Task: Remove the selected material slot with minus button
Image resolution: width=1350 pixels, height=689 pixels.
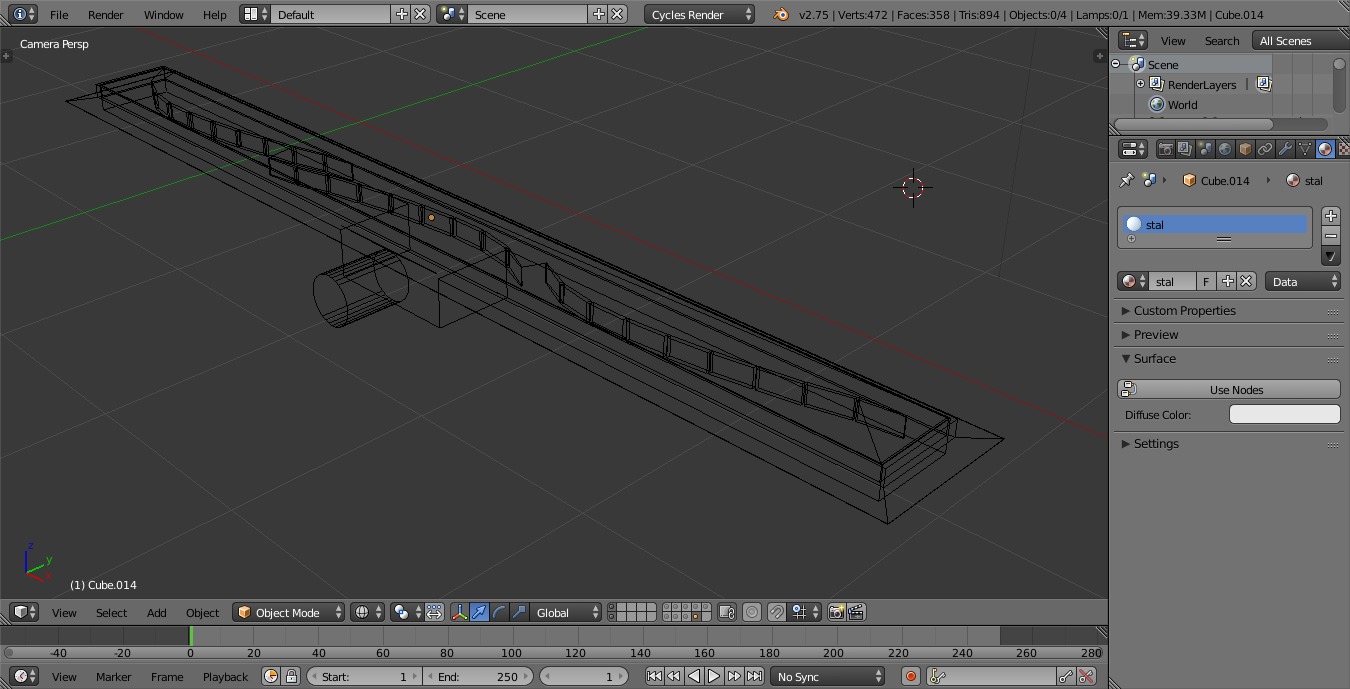Action: [1330, 235]
